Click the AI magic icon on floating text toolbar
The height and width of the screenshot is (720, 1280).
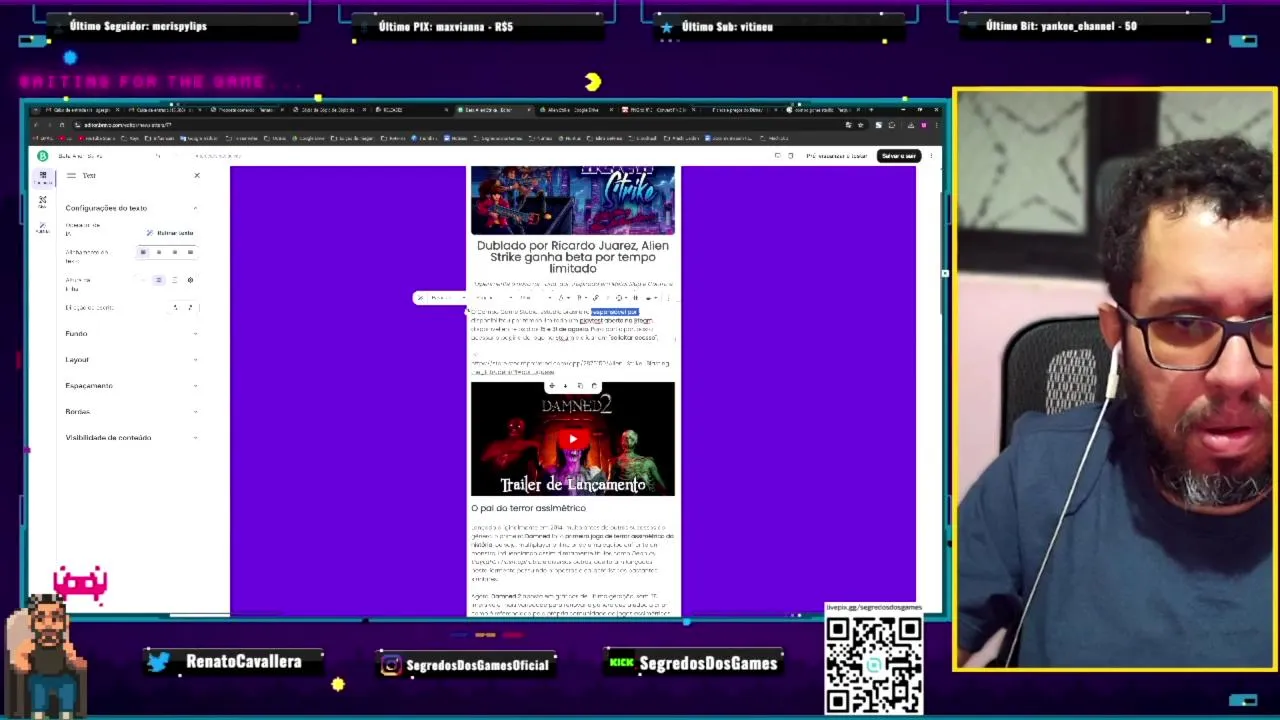click(420, 298)
